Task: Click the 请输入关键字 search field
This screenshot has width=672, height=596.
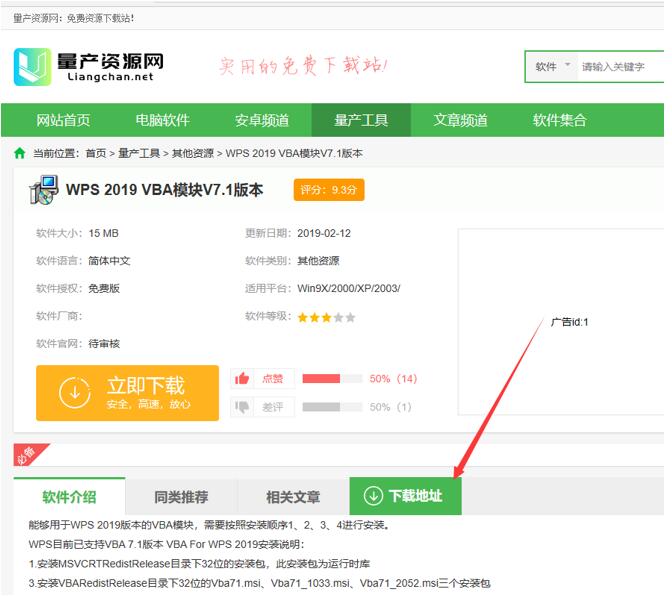Action: pyautogui.click(x=621, y=67)
